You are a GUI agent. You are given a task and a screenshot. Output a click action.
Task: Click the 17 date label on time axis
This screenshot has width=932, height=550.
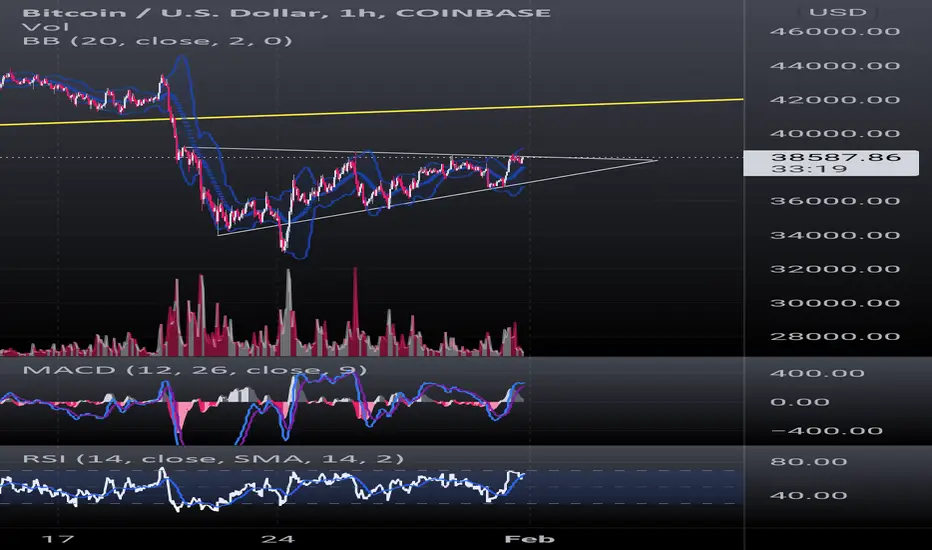point(58,539)
